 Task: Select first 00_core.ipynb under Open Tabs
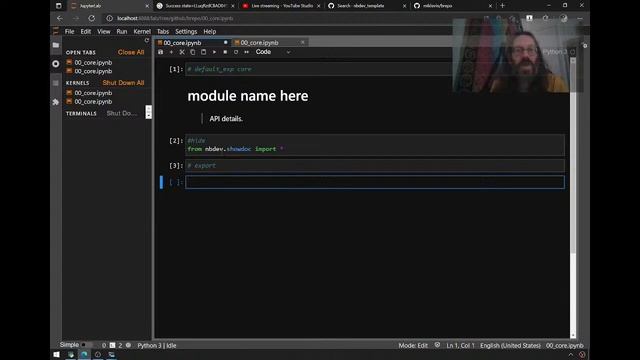pos(93,62)
